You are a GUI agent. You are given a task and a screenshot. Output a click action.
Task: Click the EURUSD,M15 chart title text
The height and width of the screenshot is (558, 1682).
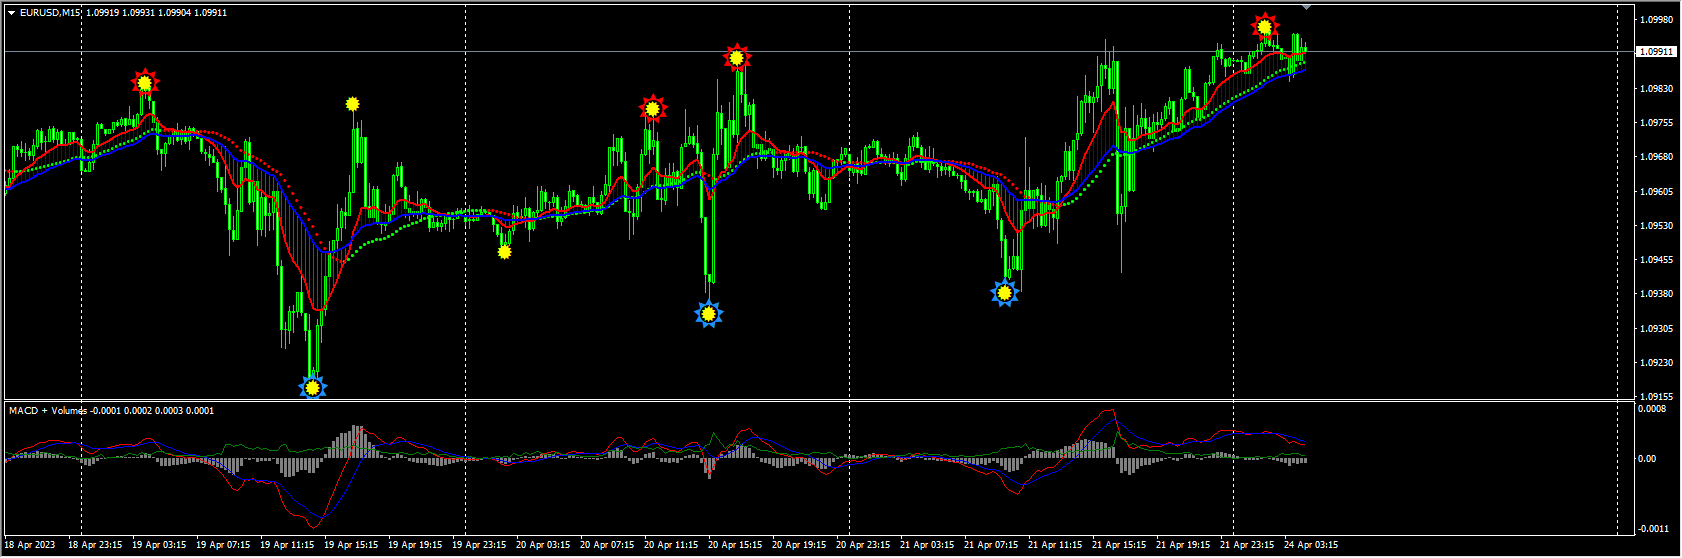tap(51, 13)
